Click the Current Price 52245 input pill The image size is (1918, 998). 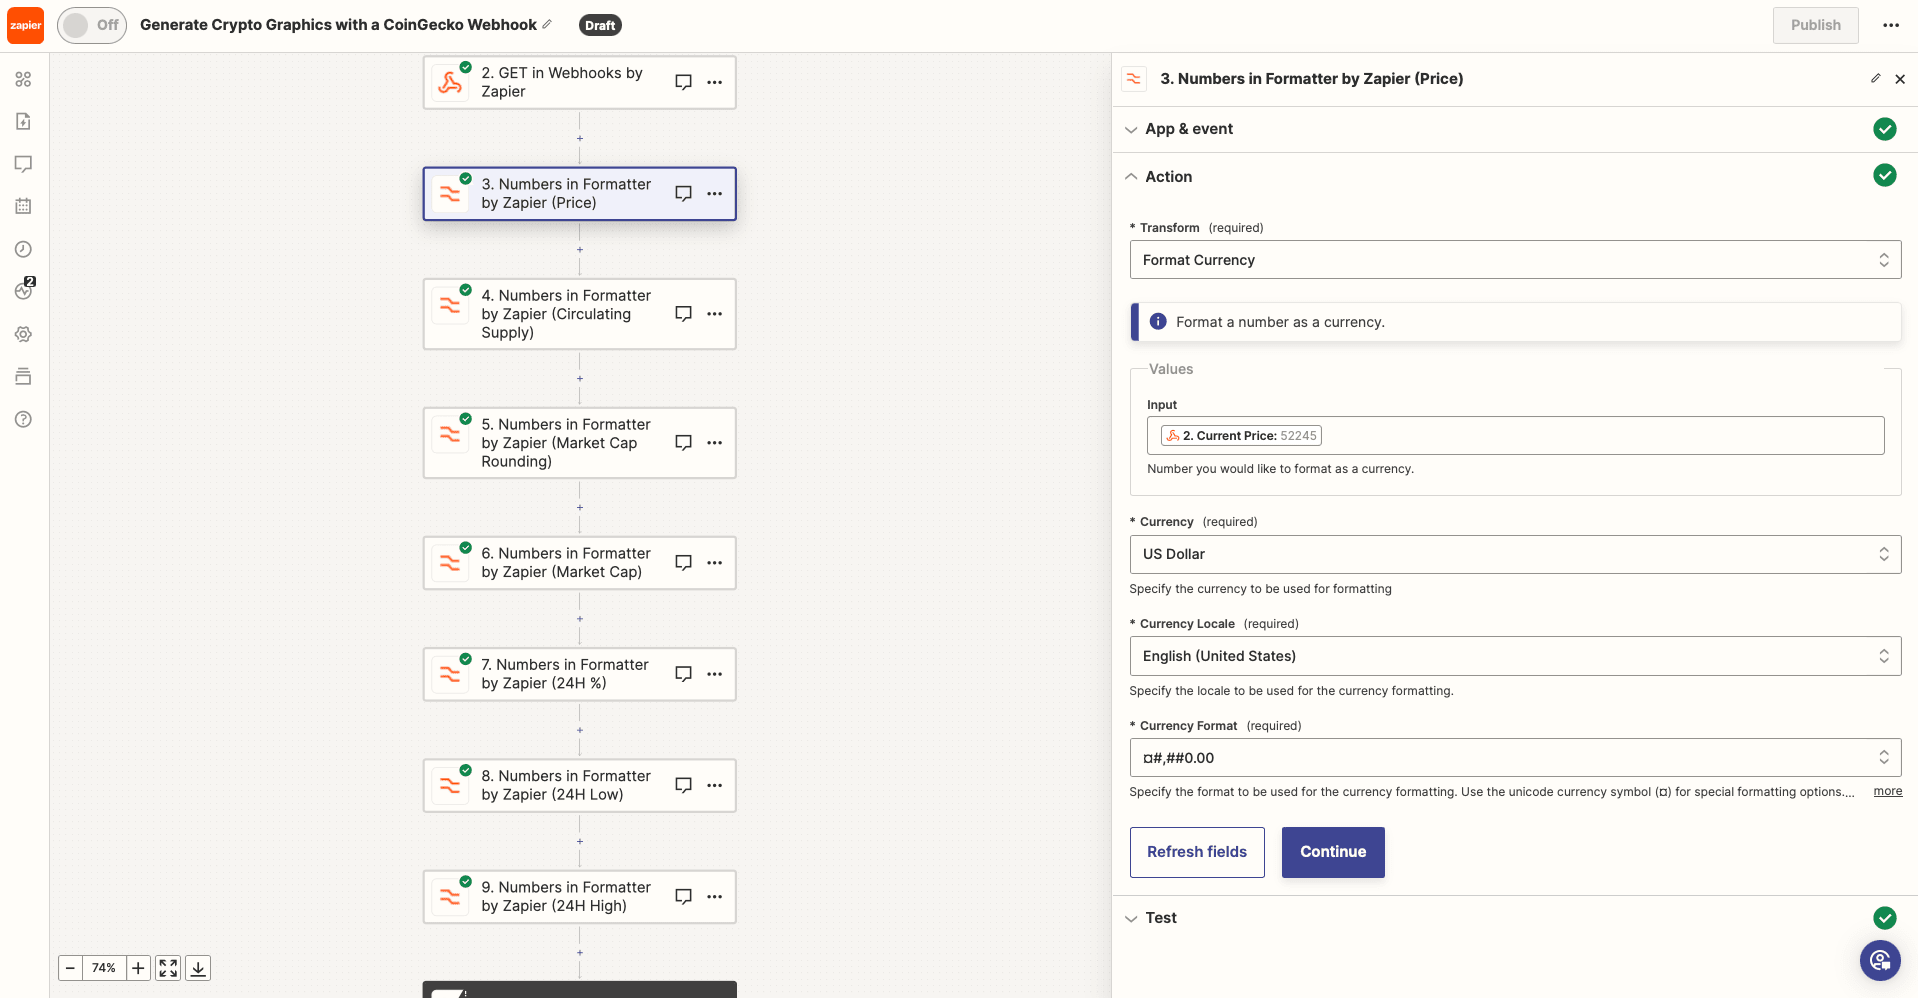1239,435
